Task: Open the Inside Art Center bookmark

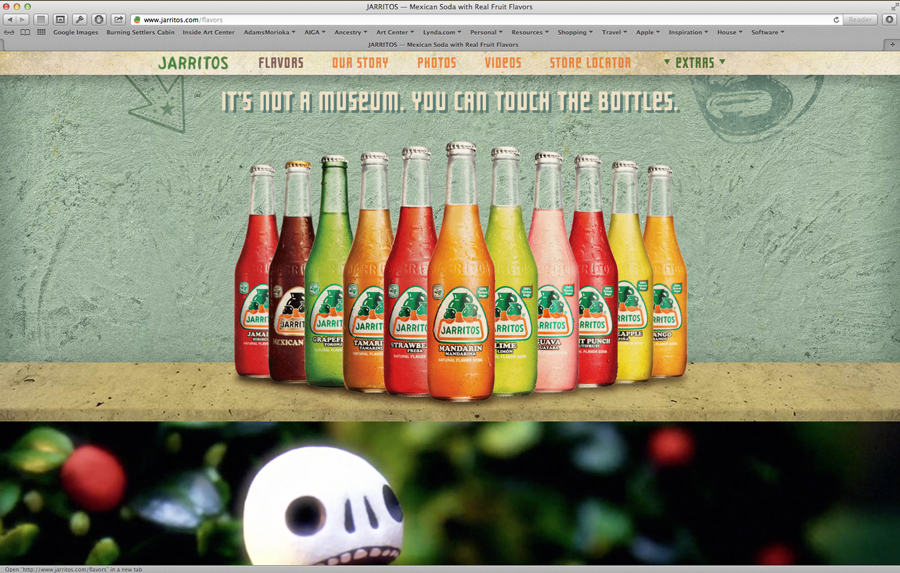Action: pyautogui.click(x=208, y=32)
